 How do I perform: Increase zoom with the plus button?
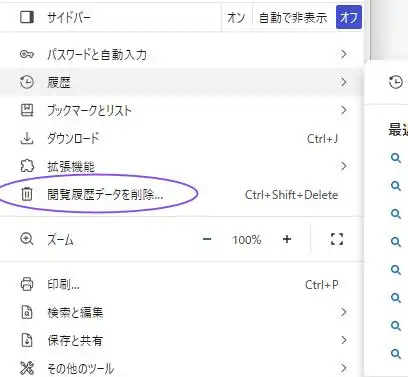[x=287, y=239]
